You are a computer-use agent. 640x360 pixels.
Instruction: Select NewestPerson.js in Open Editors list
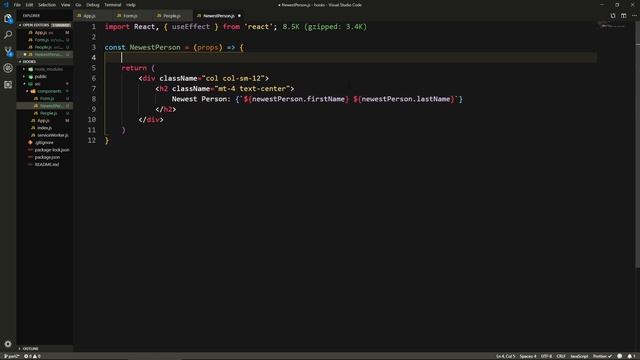click(x=44, y=54)
